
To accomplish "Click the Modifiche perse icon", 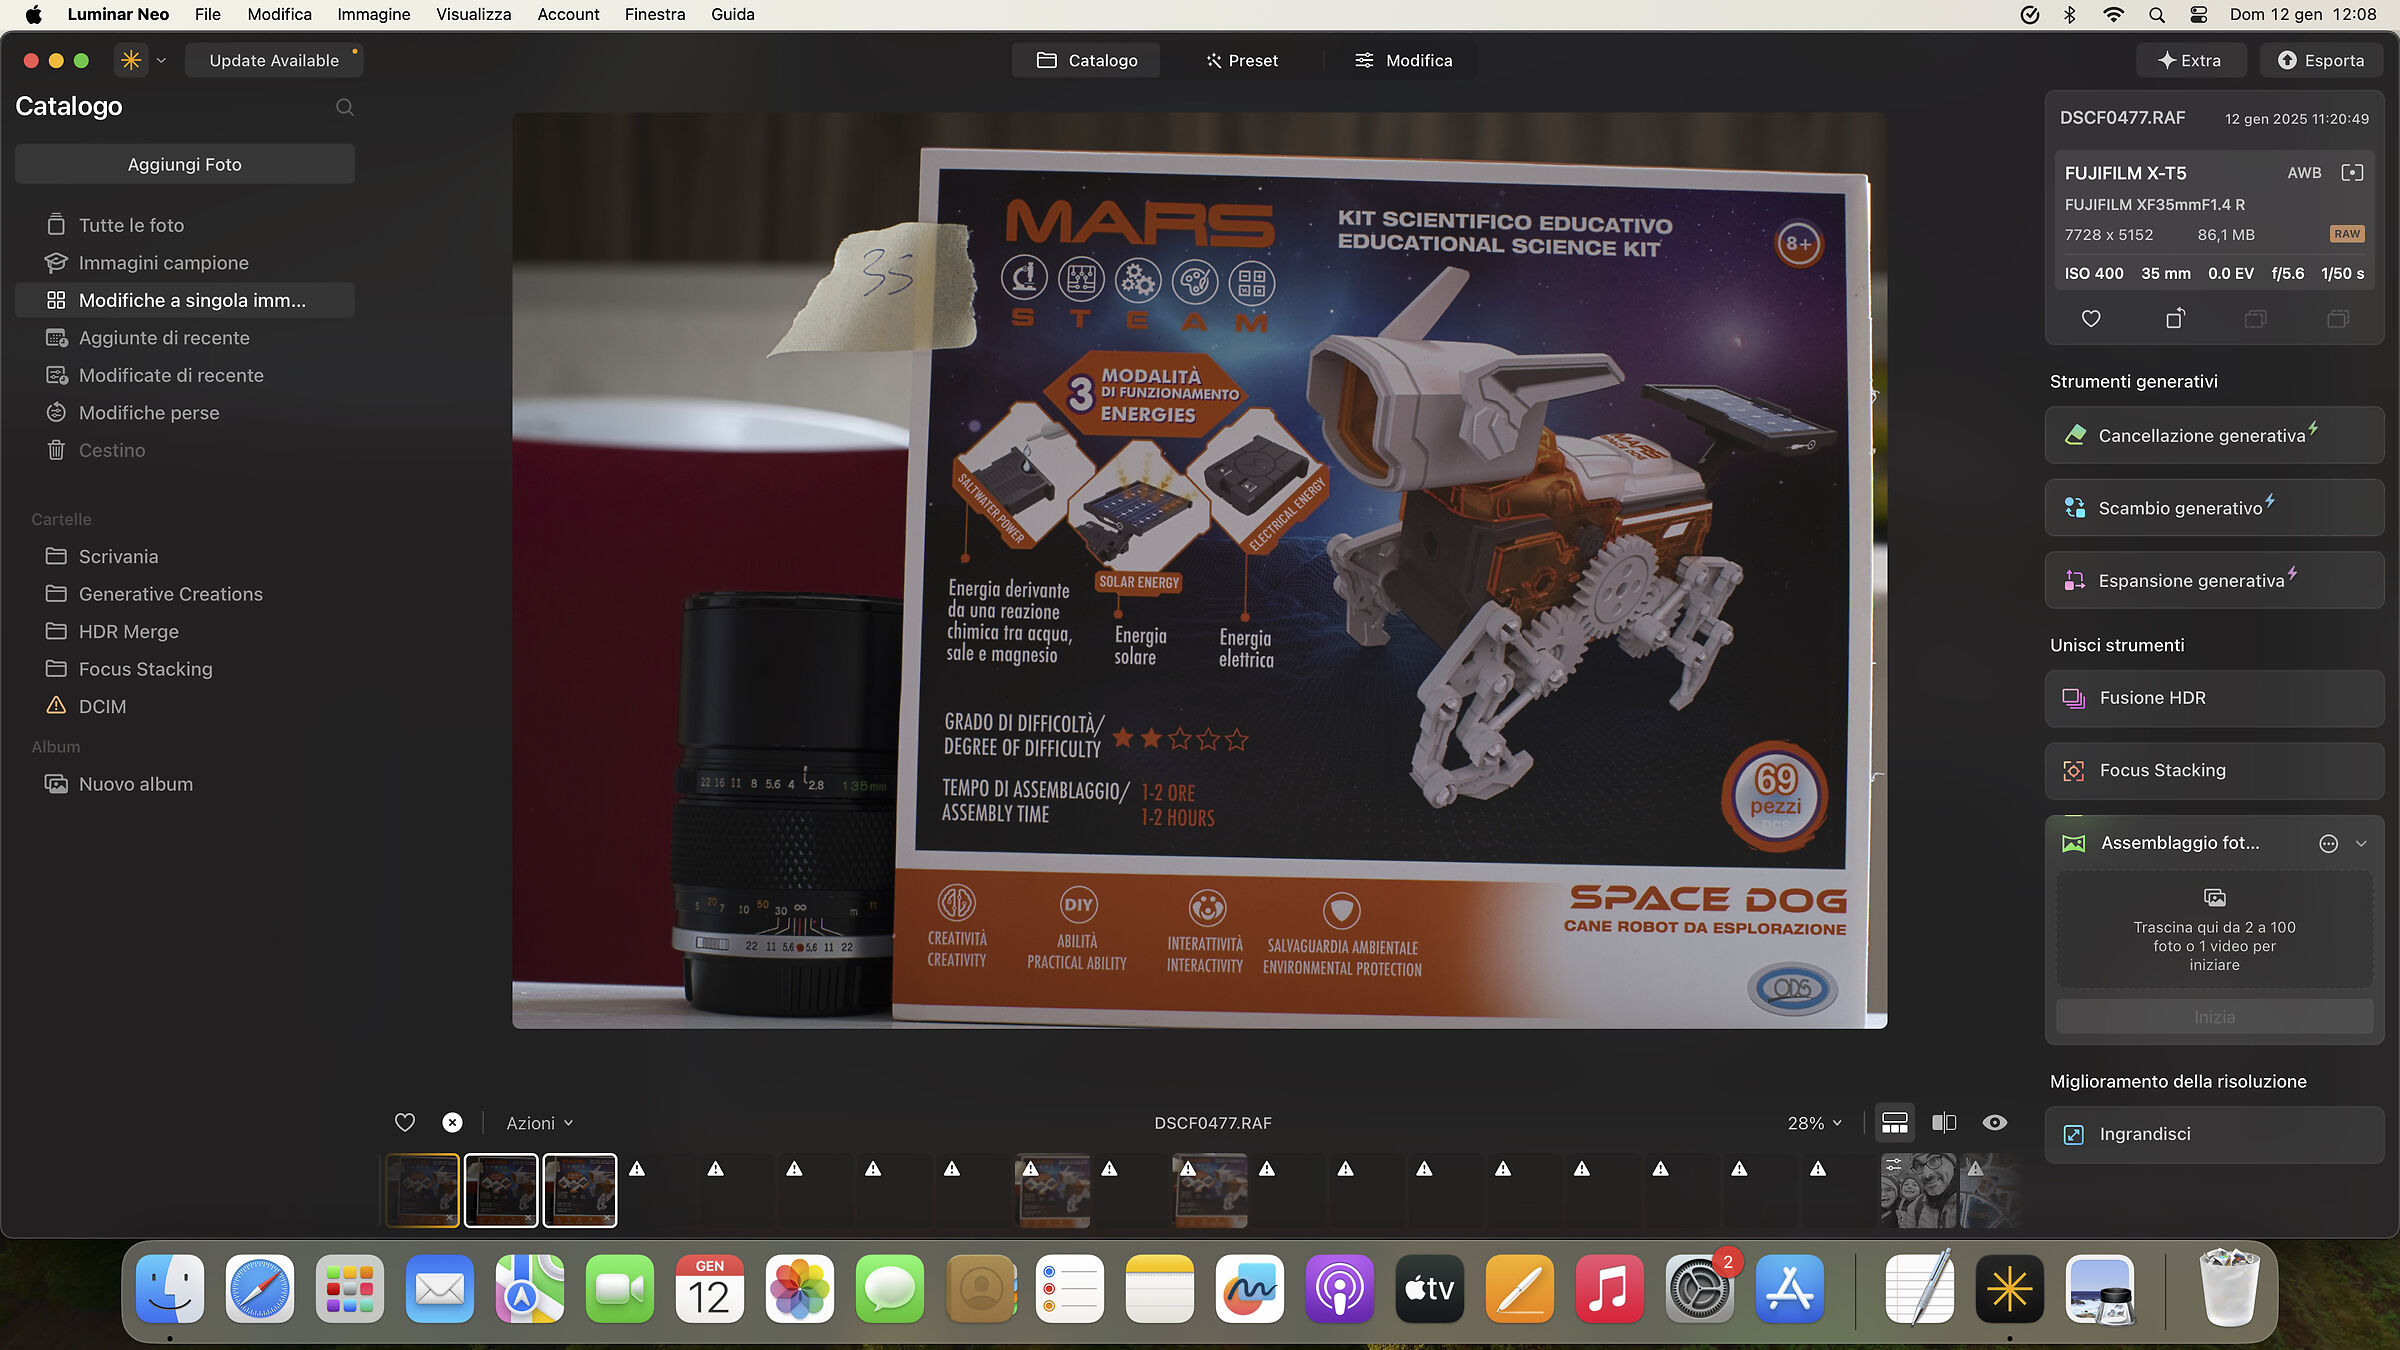I will 56,412.
